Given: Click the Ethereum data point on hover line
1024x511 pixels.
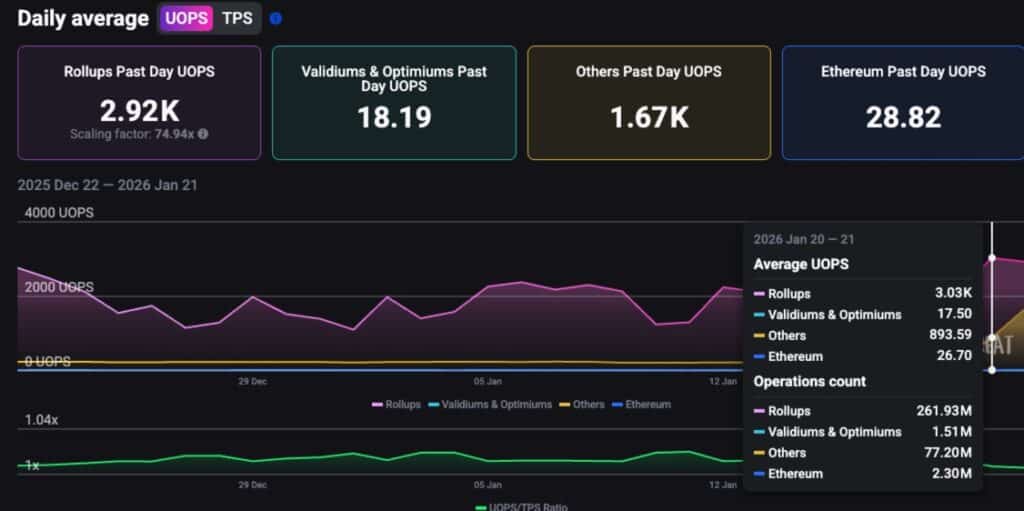Looking at the screenshot, I should (992, 370).
